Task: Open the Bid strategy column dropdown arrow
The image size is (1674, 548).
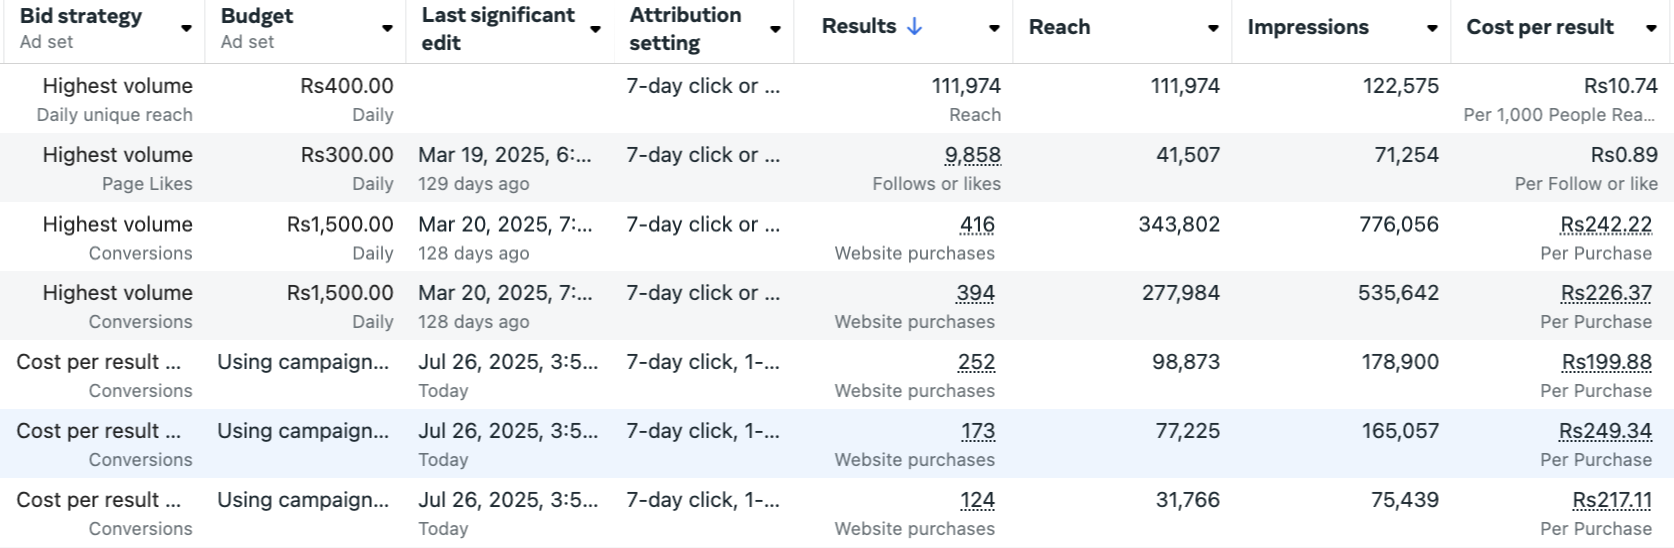Action: click(x=186, y=28)
